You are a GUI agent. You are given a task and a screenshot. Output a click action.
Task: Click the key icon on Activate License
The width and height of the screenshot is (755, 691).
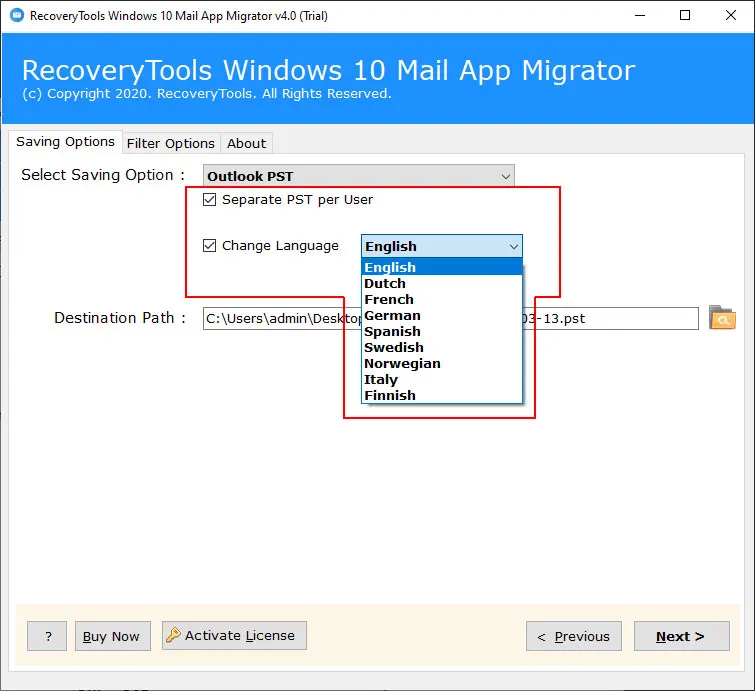pyautogui.click(x=173, y=636)
